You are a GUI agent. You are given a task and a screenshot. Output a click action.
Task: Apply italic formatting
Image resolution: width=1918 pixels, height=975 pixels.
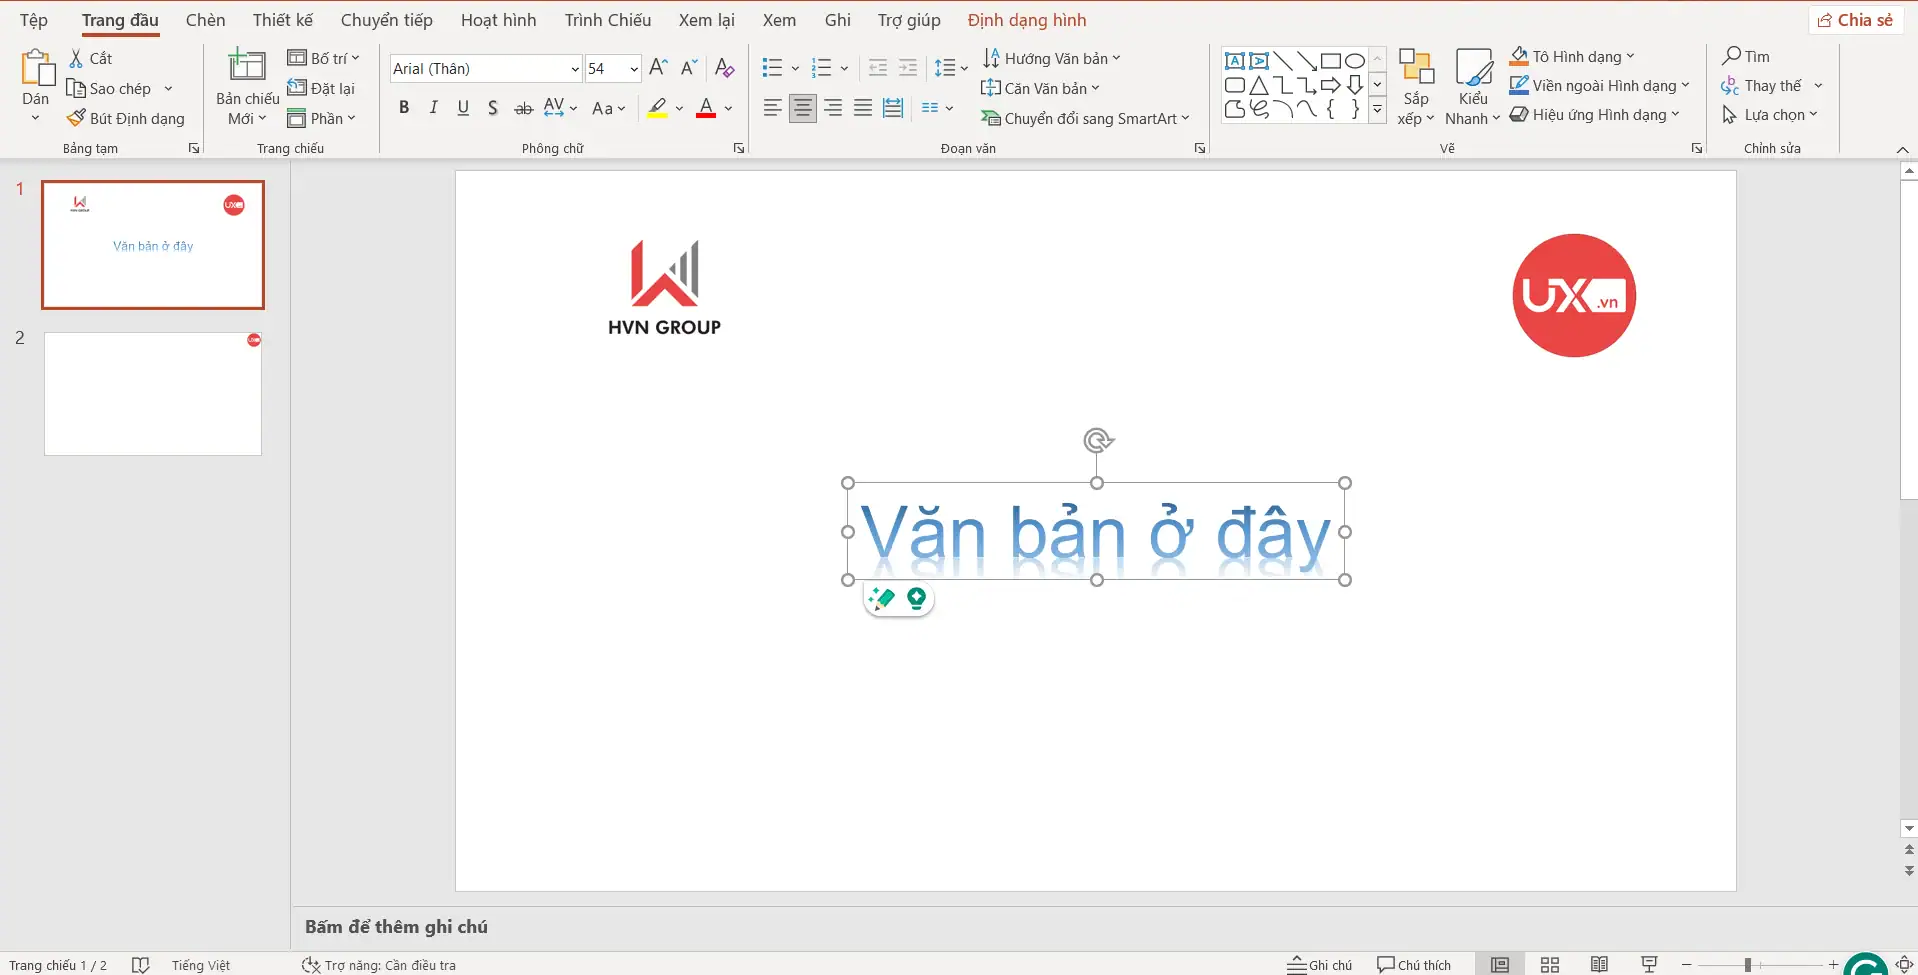point(433,107)
